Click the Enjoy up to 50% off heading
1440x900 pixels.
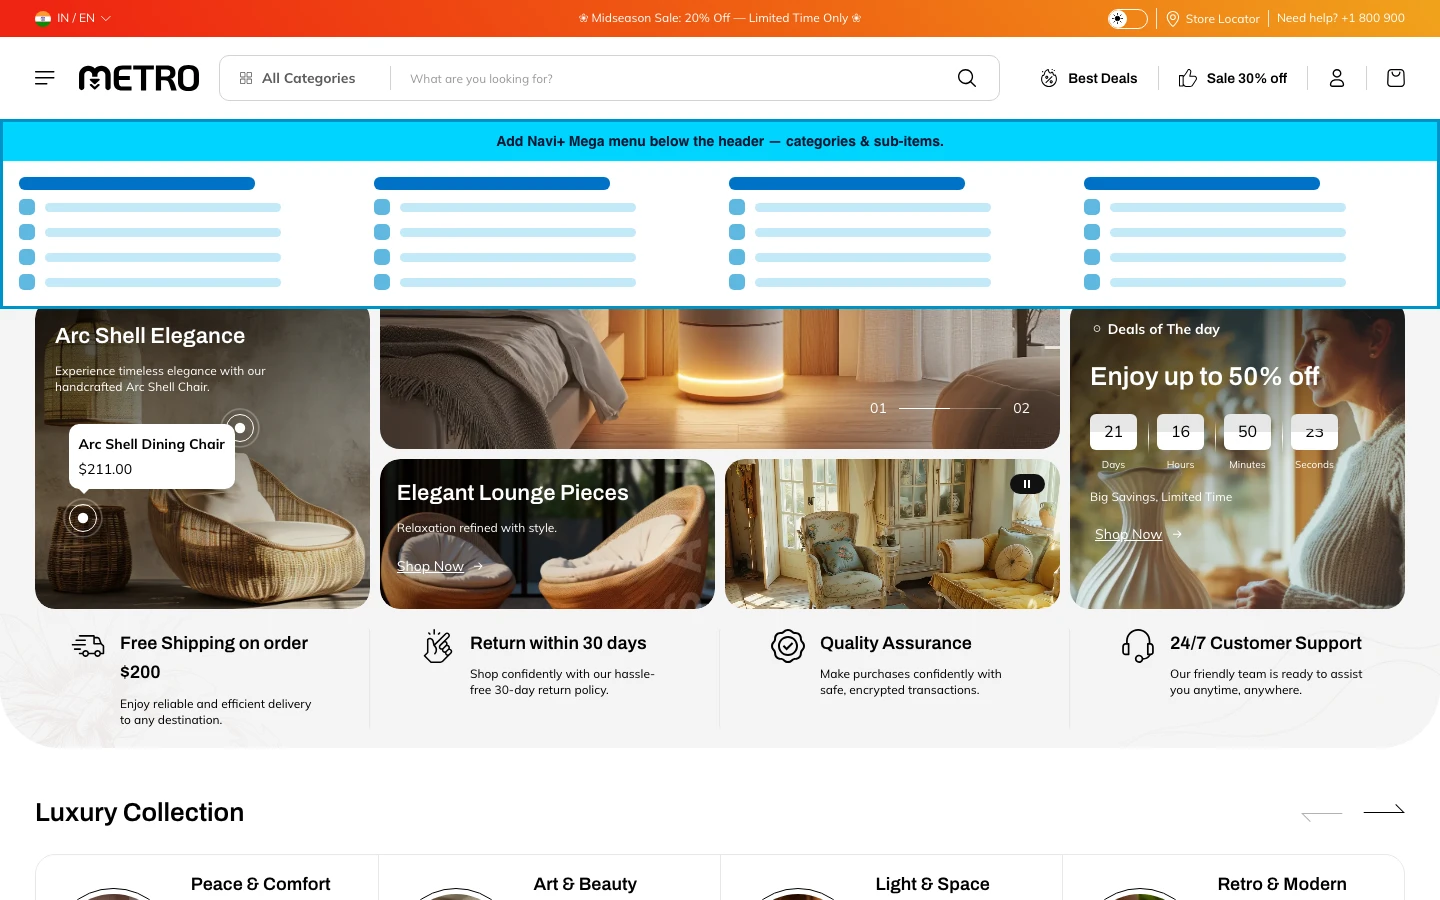pyautogui.click(x=1205, y=376)
